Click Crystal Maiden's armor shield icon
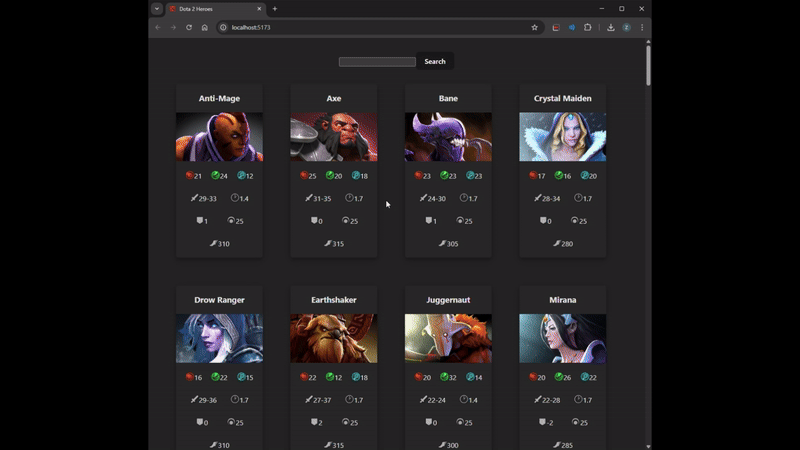800x450 pixels. click(x=543, y=220)
